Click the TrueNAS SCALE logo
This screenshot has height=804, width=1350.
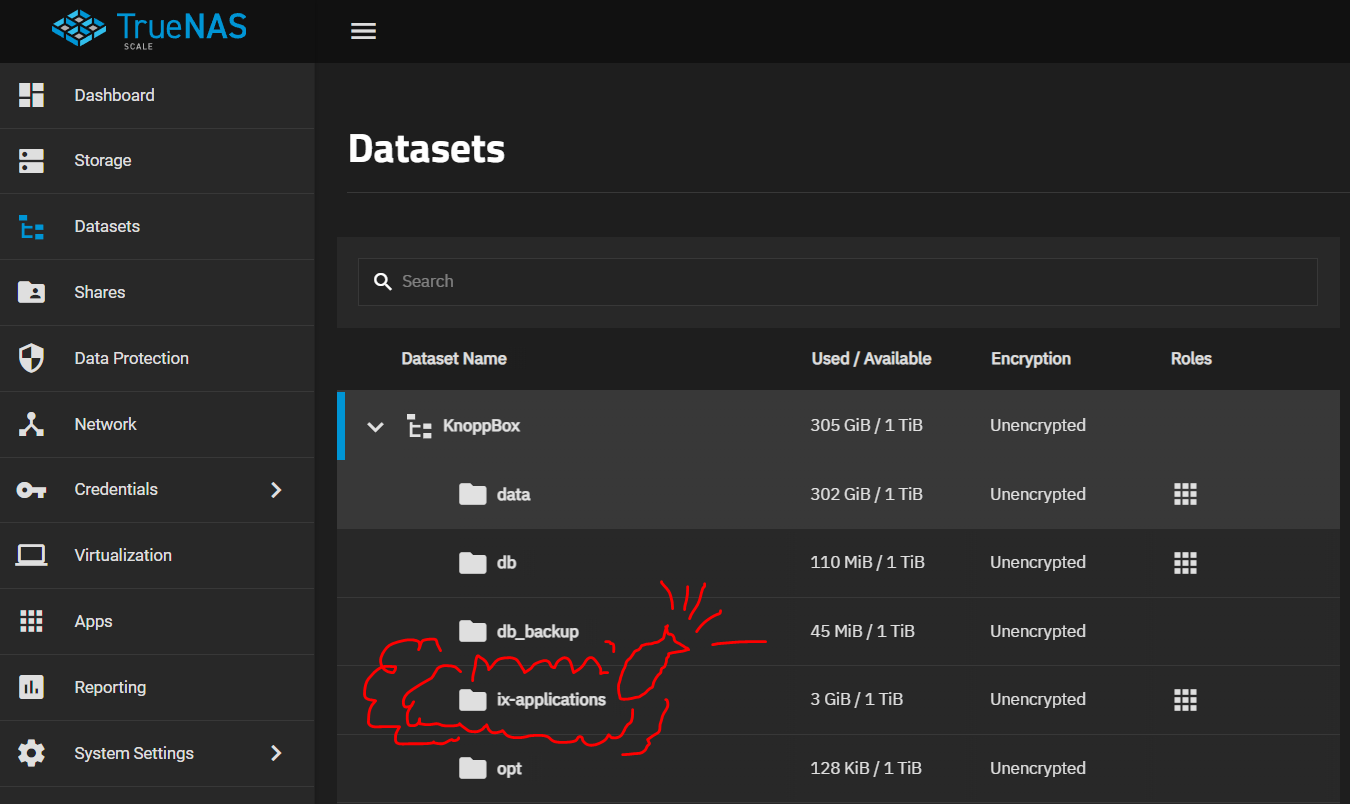pos(149,29)
